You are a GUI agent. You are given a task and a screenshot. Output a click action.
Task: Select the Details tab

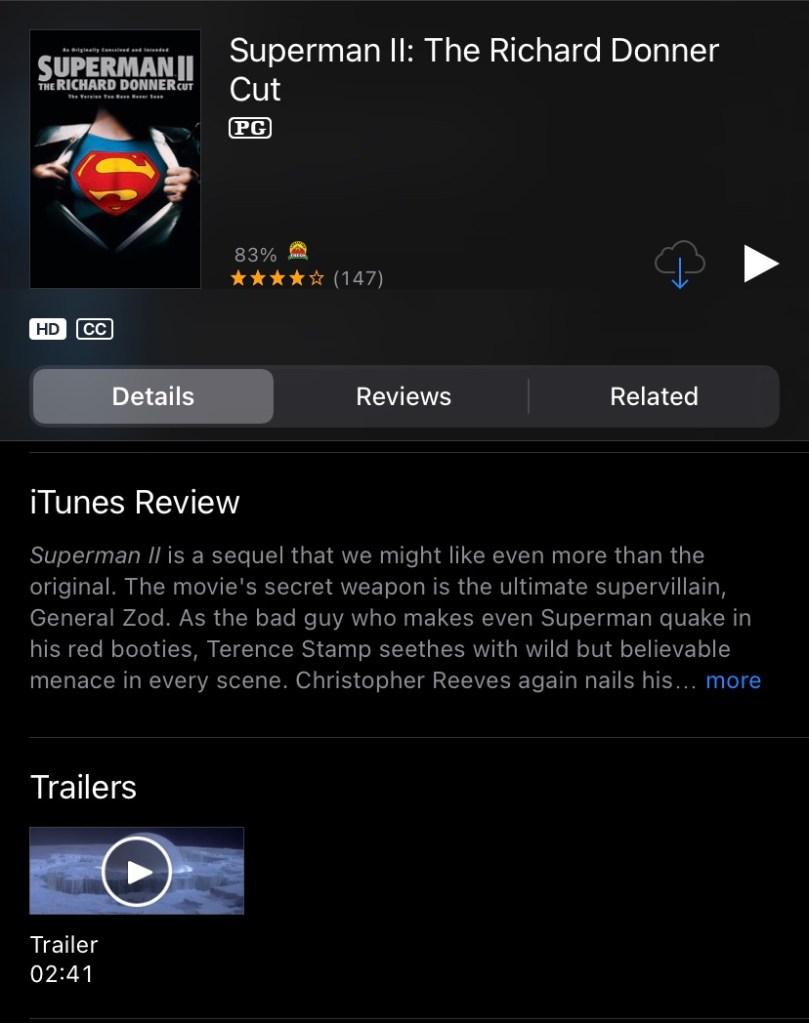[153, 397]
